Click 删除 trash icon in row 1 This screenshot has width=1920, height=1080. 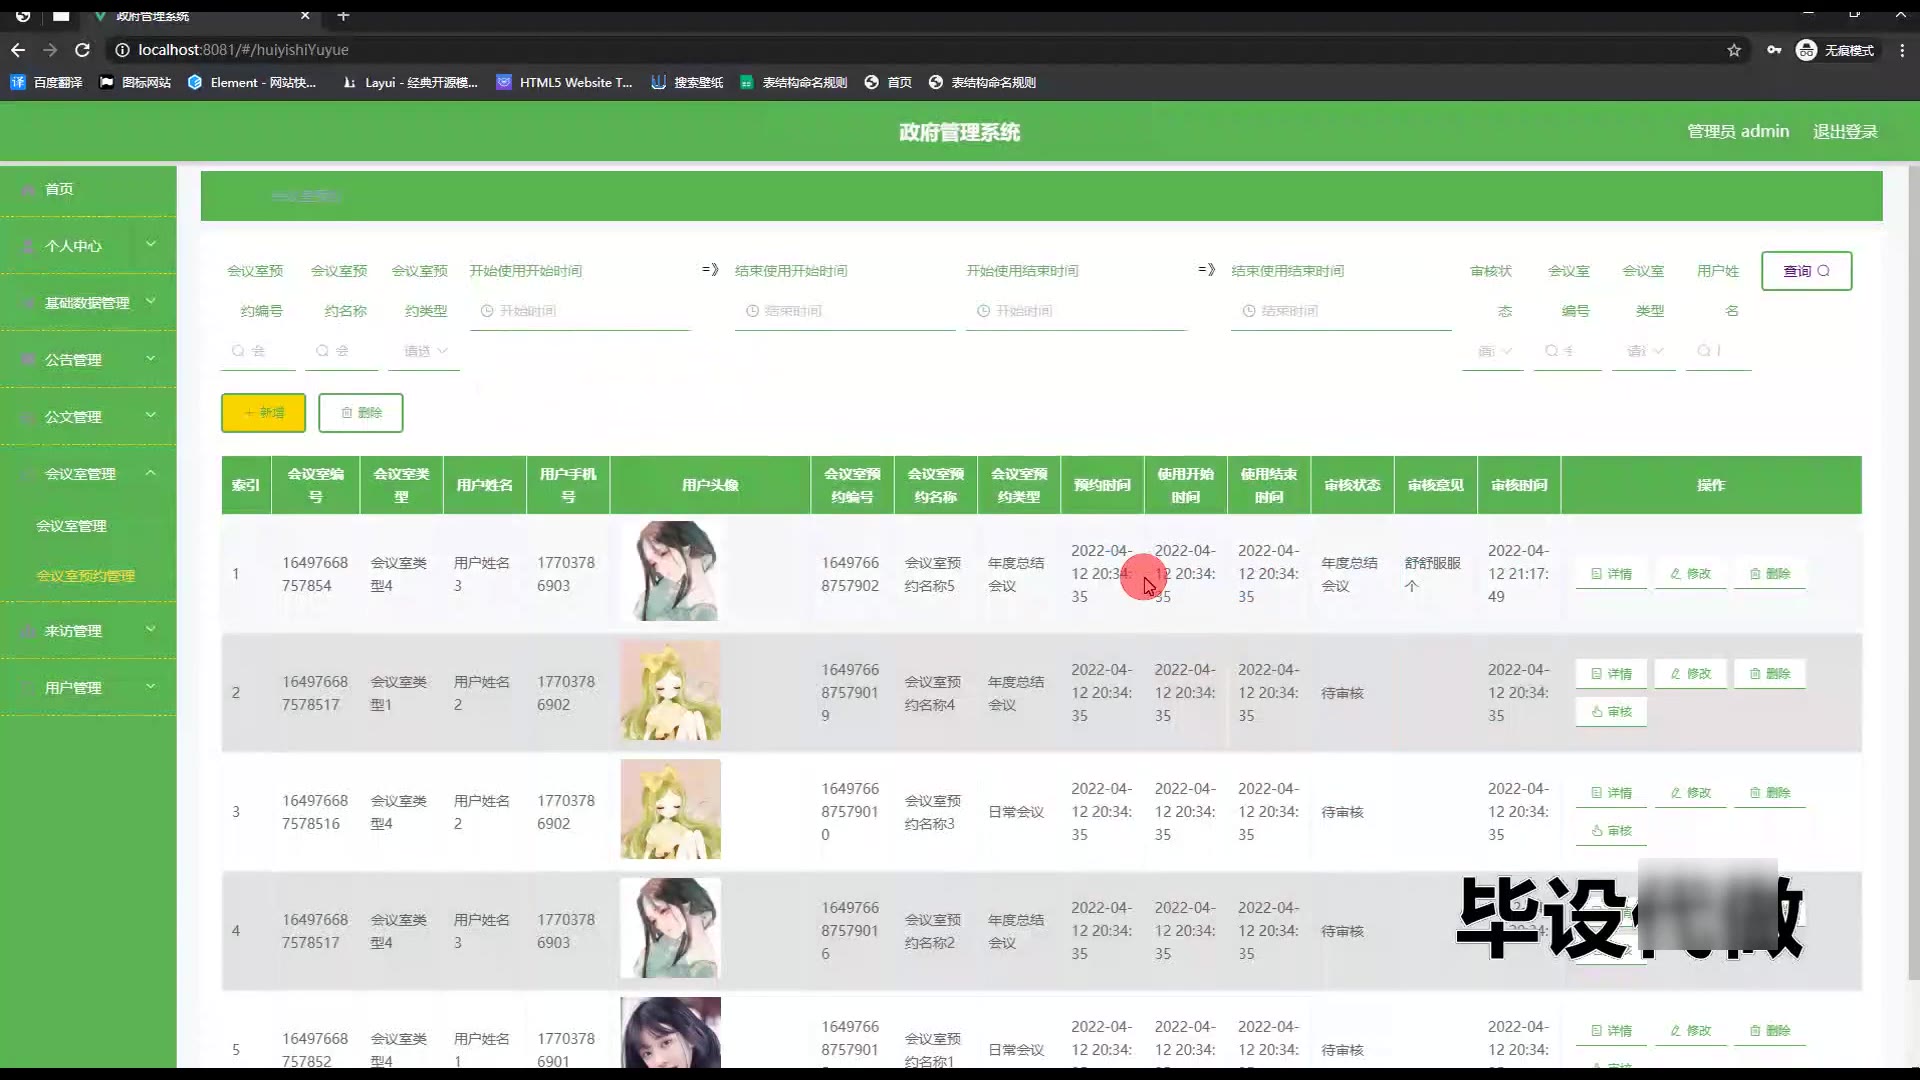(1769, 574)
